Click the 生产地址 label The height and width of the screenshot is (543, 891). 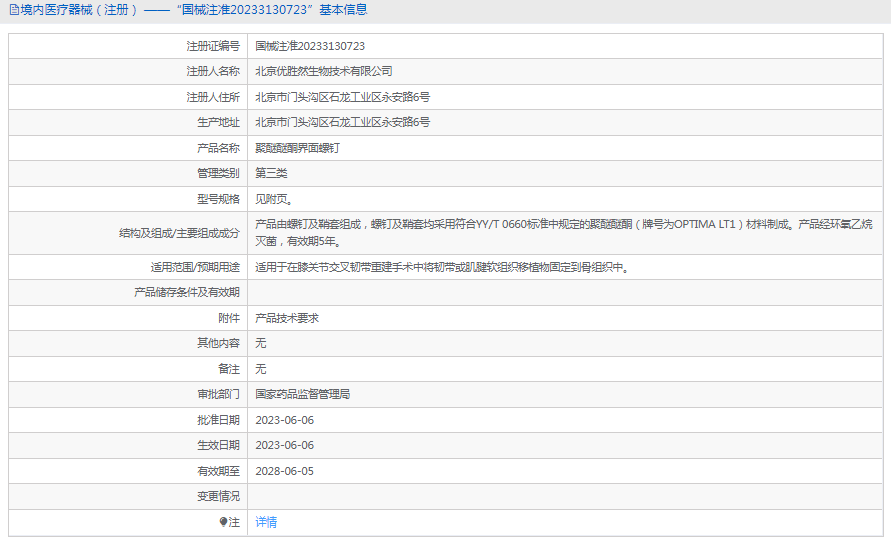coord(218,122)
